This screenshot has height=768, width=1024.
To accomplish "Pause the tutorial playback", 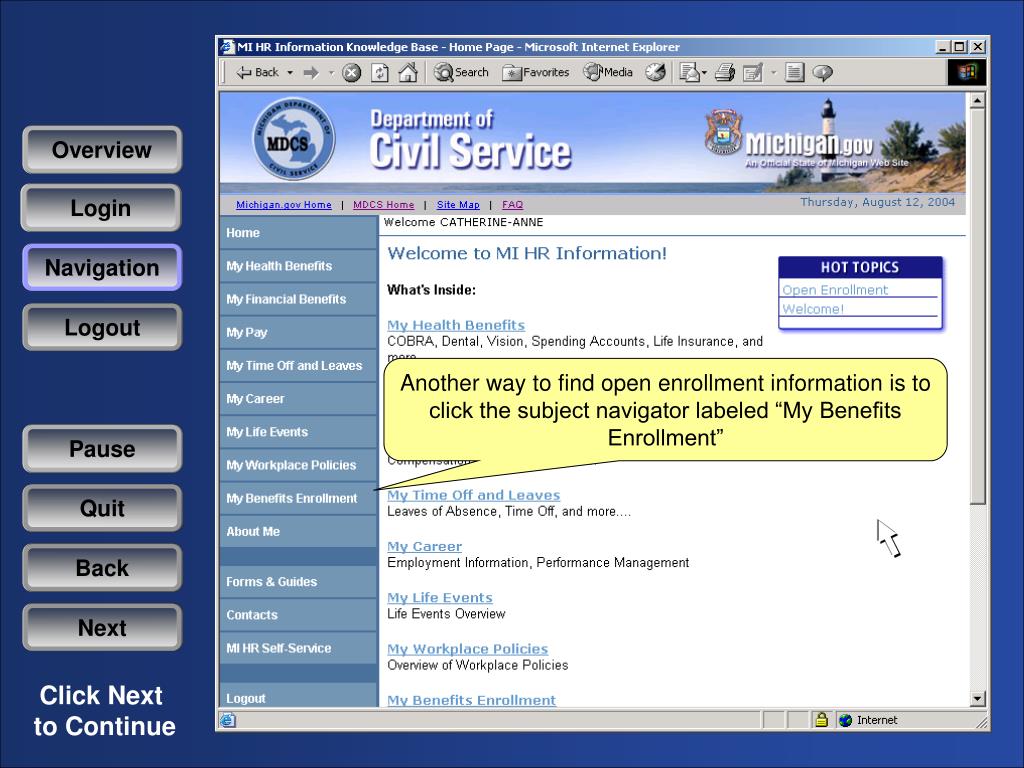I will (x=102, y=449).
